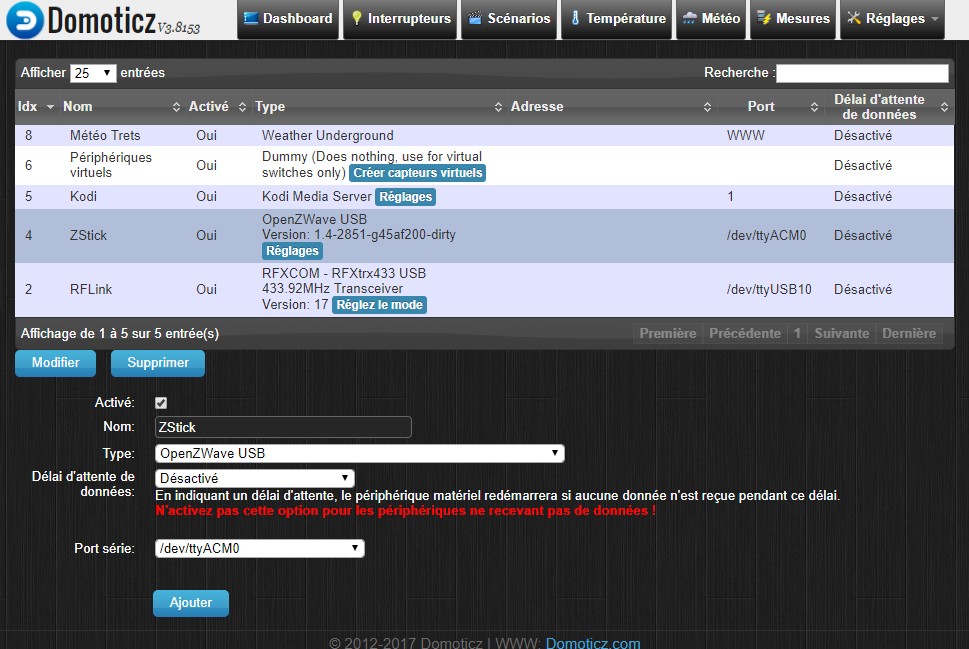Click Réglez le mode for RFLink
The width and height of the screenshot is (969, 649).
379,305
